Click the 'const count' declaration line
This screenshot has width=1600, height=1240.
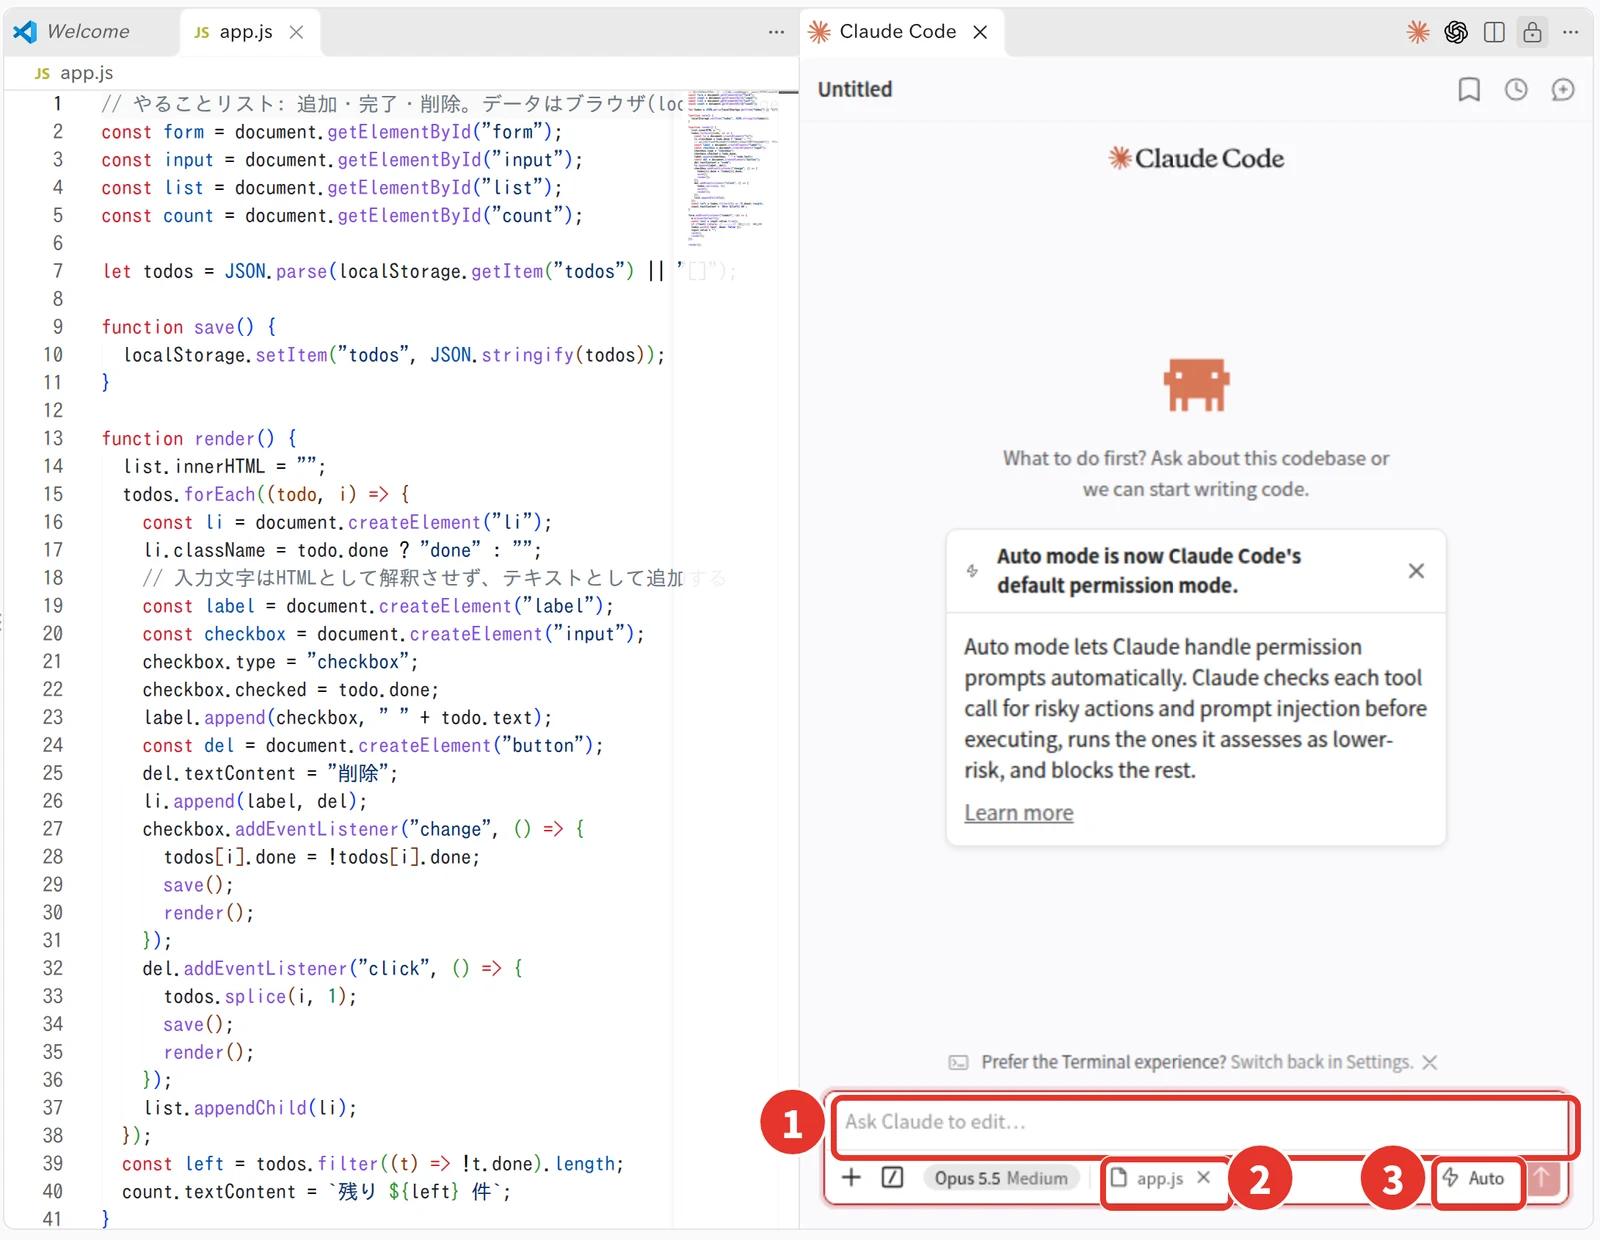(x=342, y=215)
